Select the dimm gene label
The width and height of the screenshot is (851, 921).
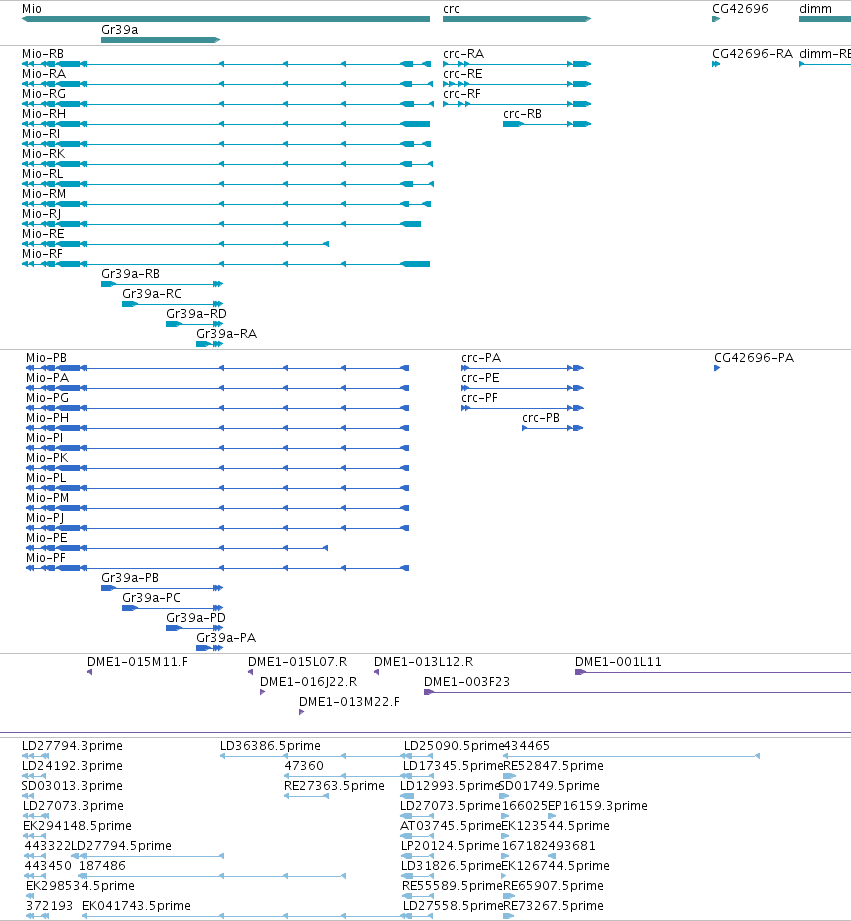(815, 9)
